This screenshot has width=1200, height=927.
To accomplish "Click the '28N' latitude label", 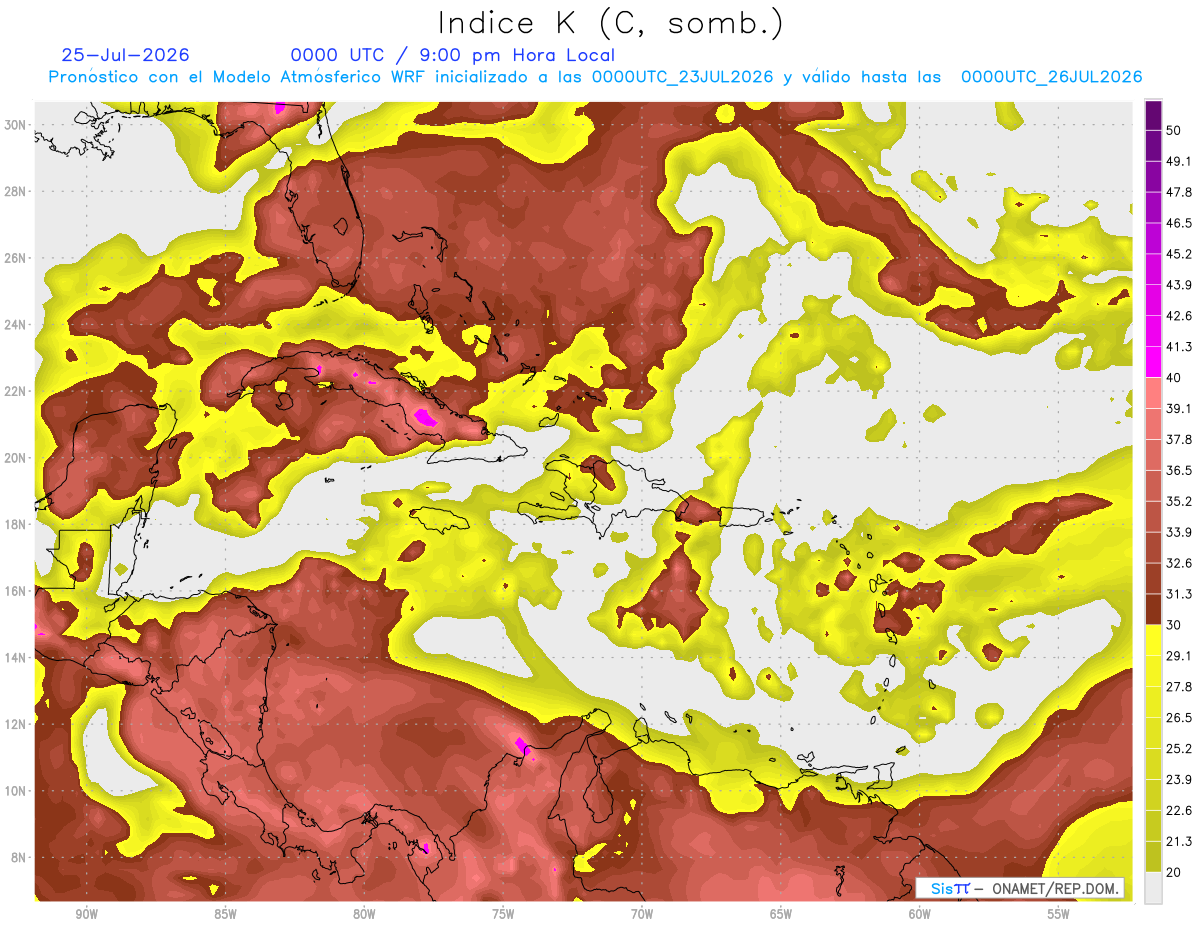I will (x=17, y=191).
